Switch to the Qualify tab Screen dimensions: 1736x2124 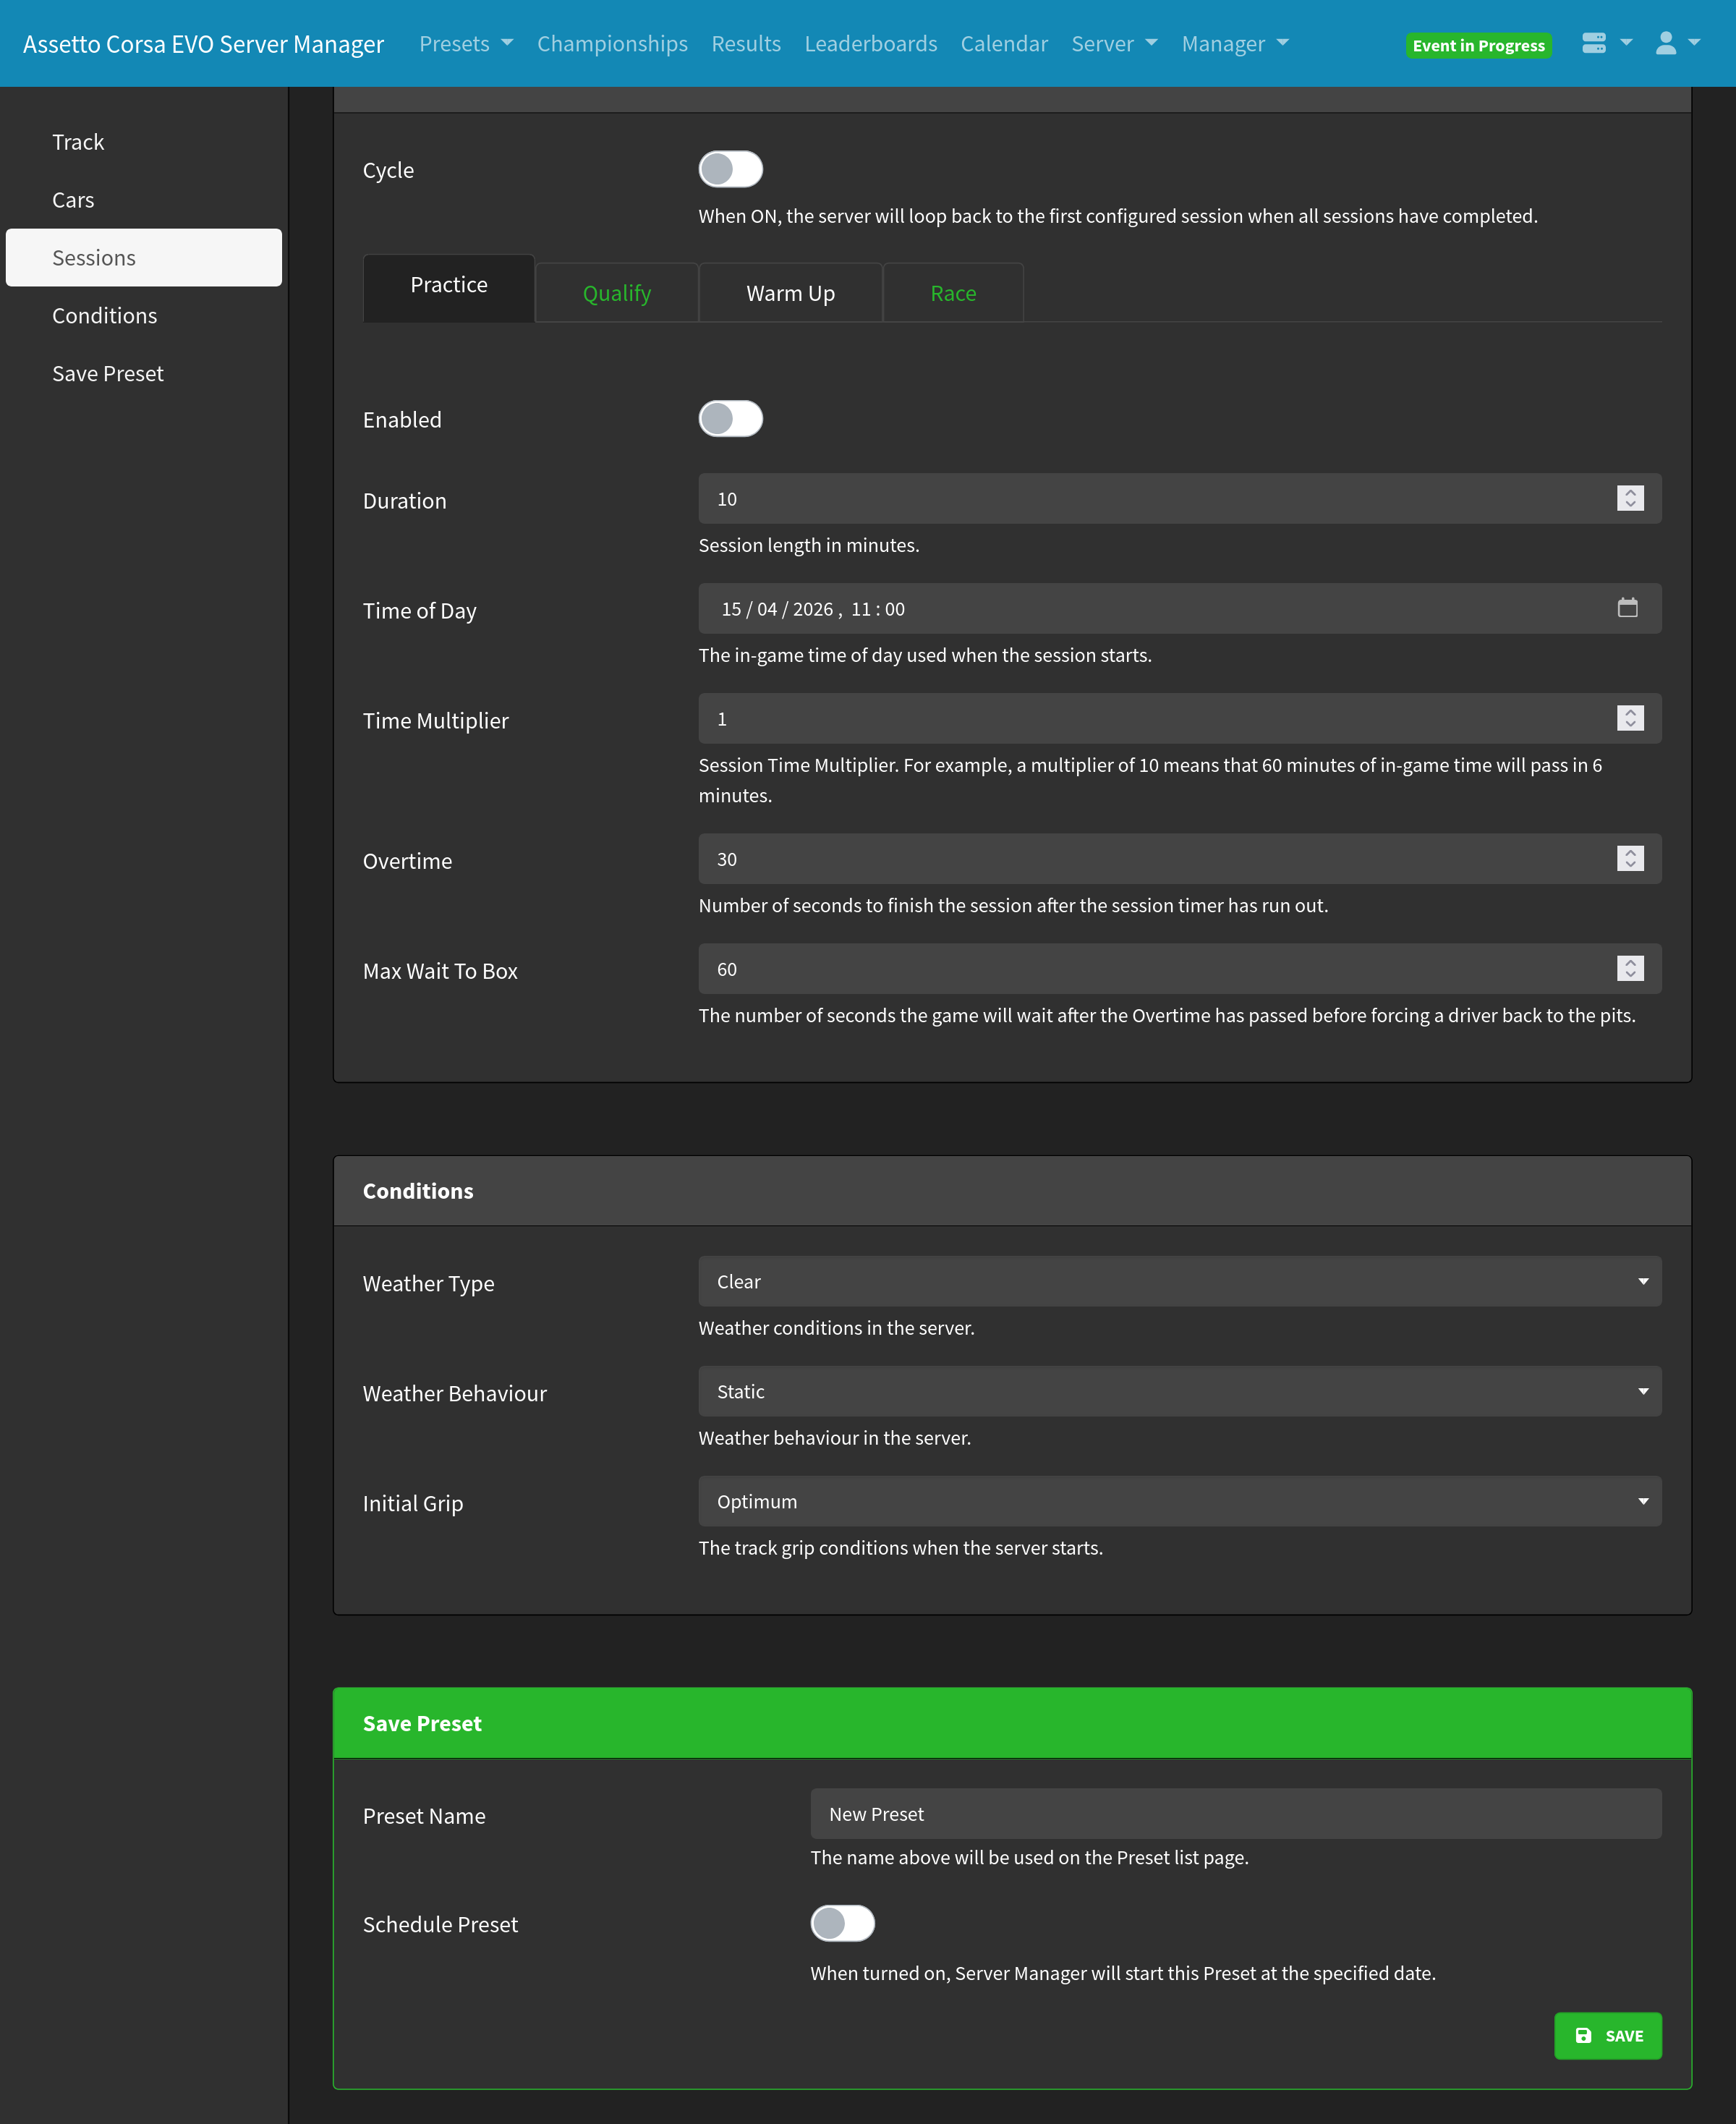click(617, 293)
